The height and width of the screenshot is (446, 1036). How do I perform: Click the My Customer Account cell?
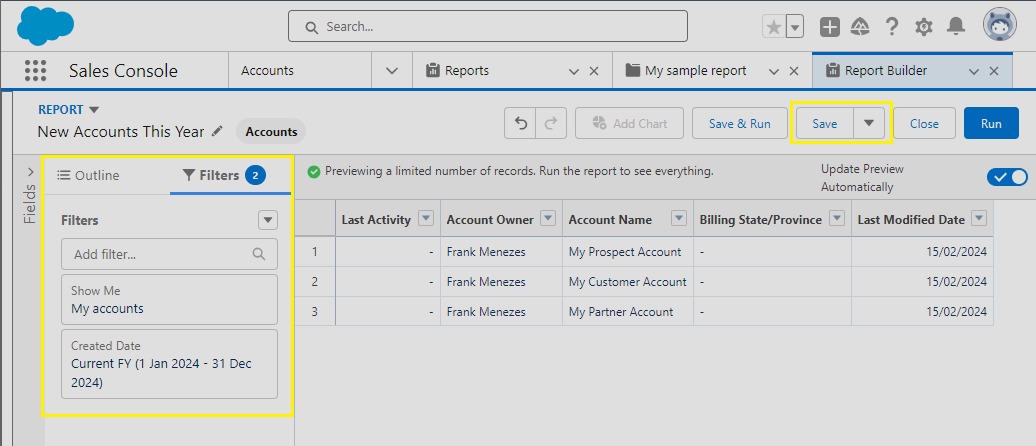click(627, 282)
